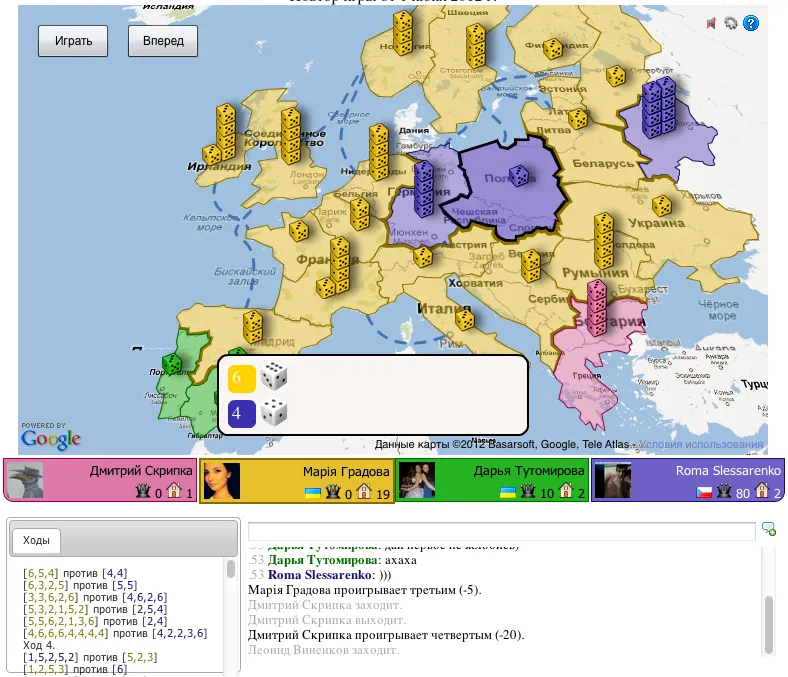The height and width of the screenshot is (677, 788).
Task: Select the yellow dice stack on Ukraine
Action: pyautogui.click(x=603, y=240)
